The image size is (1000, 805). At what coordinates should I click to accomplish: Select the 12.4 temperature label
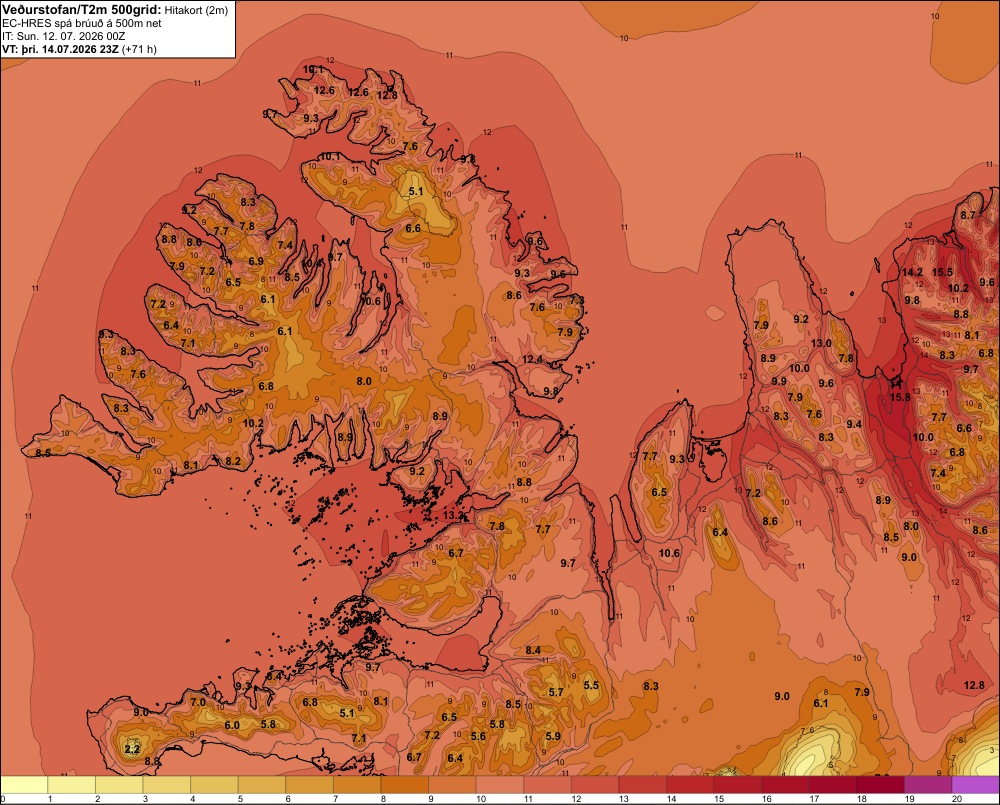[532, 360]
